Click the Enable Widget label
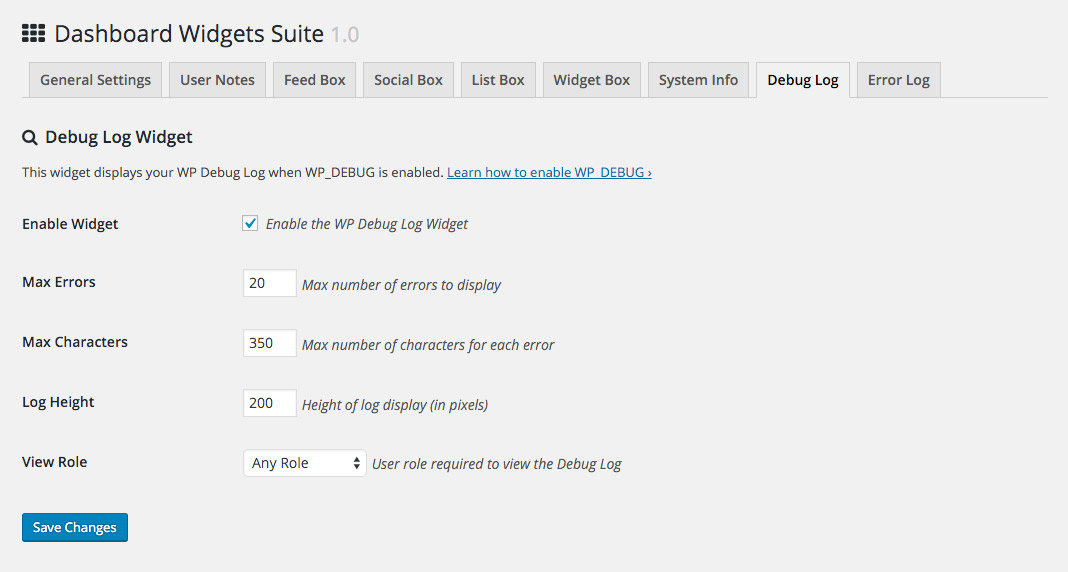Viewport: 1068px width, 572px height. click(70, 224)
